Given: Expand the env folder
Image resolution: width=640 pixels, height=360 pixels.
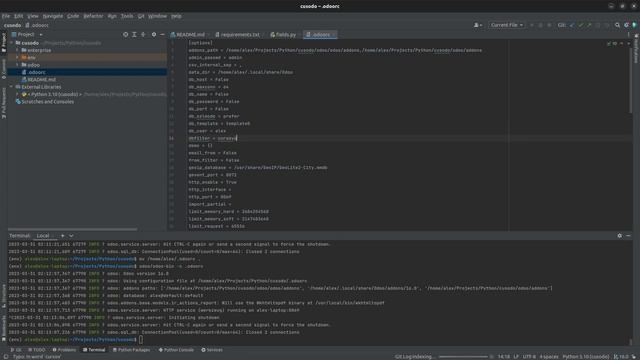Looking at the screenshot, I should point(17,58).
